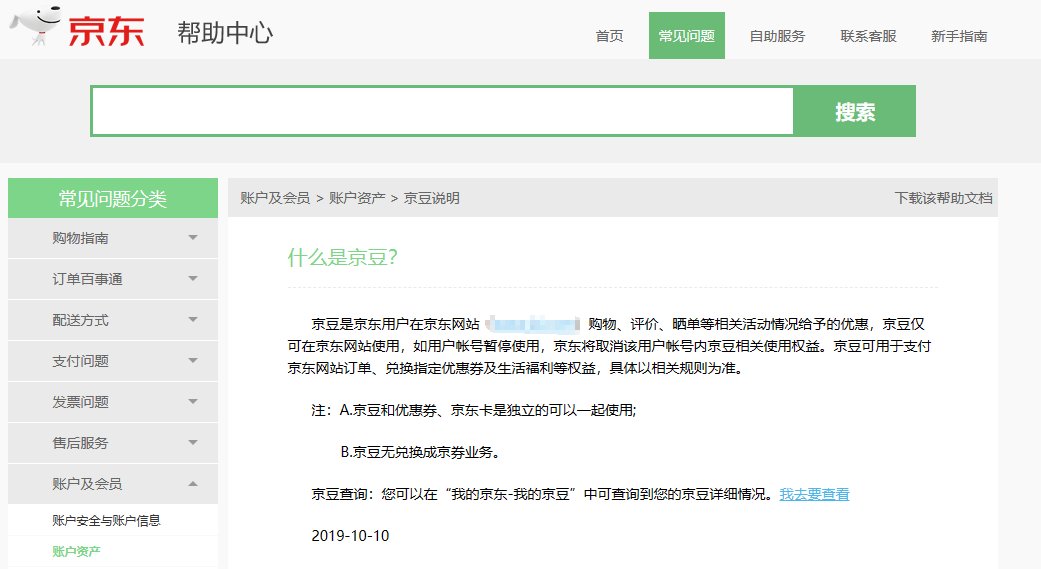1041x569 pixels.
Task: Open the 发票问题 category
Action: click(80, 402)
